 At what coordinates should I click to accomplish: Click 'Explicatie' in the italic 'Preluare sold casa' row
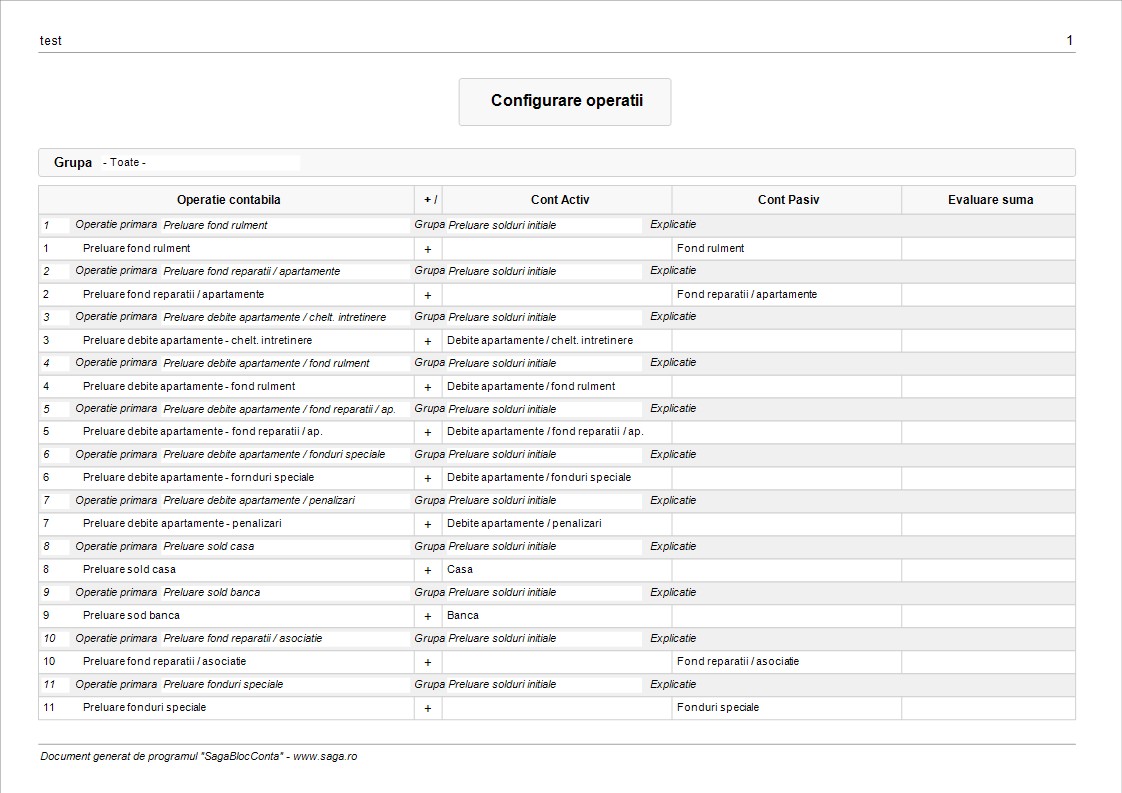tap(673, 546)
